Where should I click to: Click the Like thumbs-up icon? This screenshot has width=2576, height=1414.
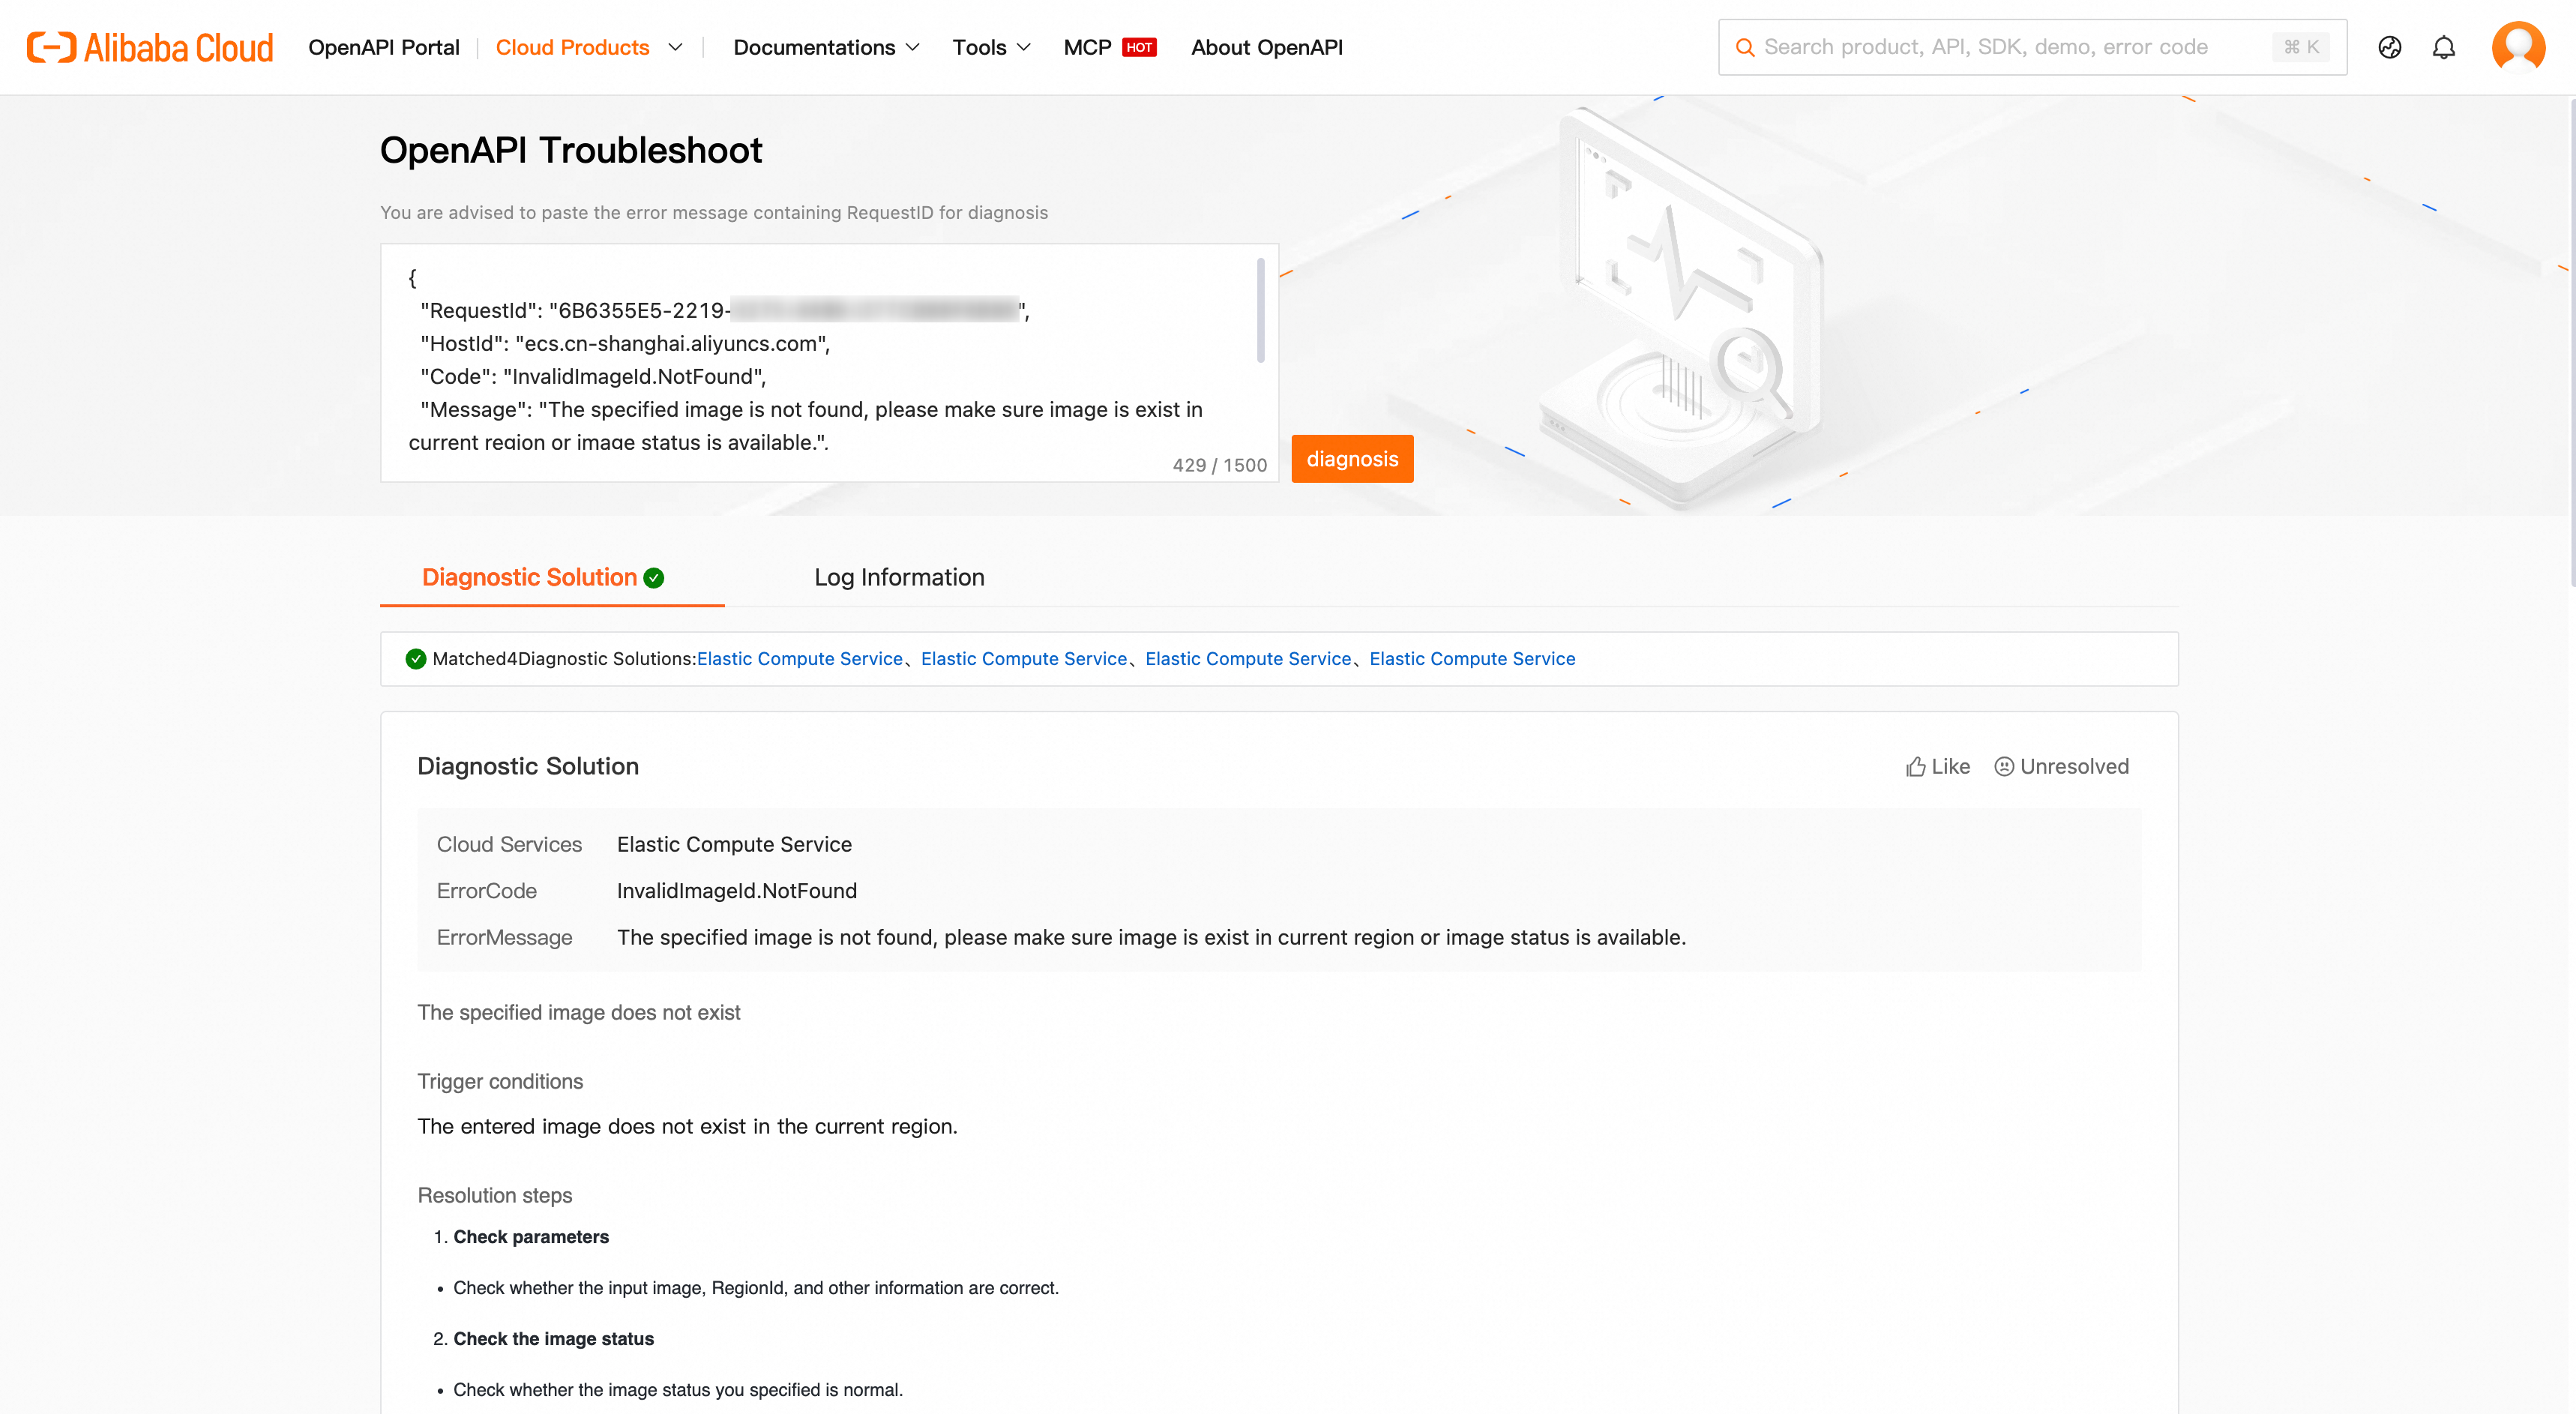(x=1915, y=767)
